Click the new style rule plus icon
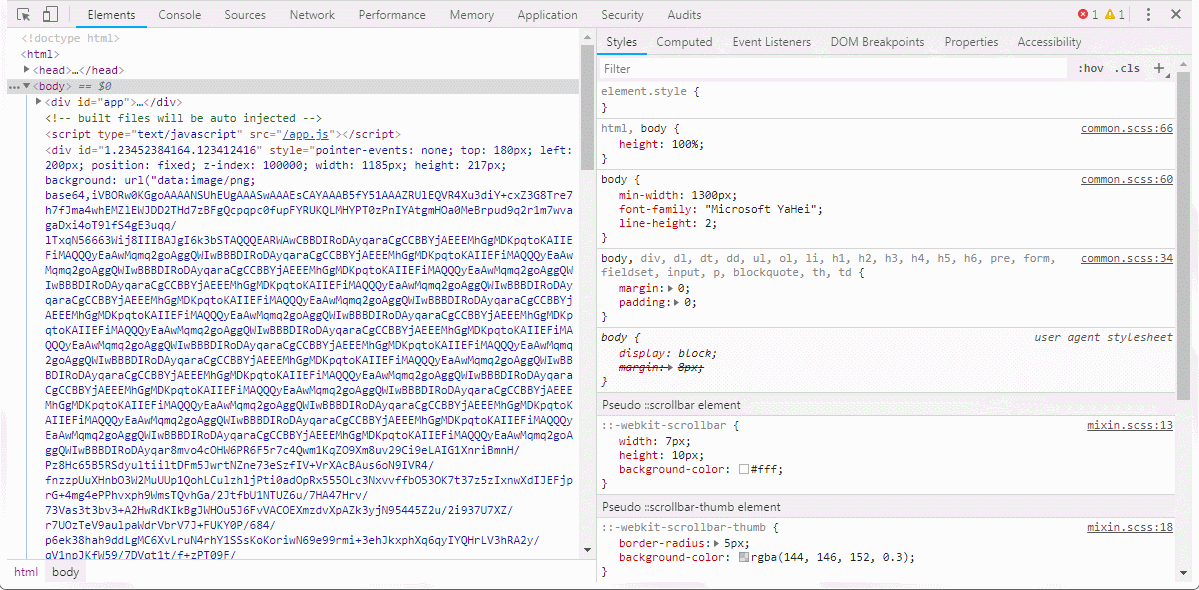 coord(1159,68)
